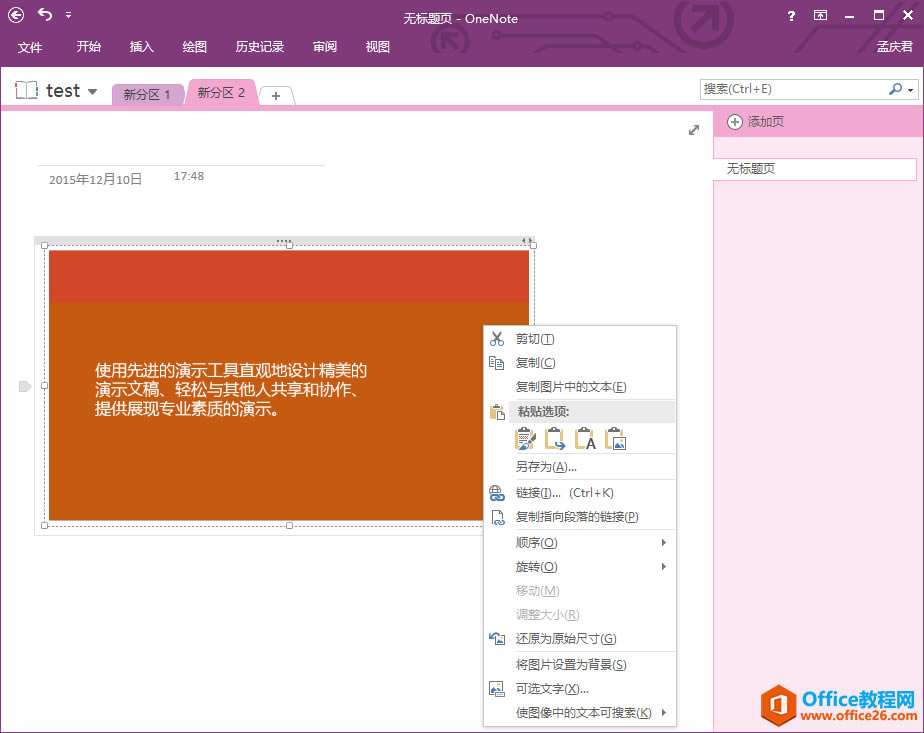Click the back navigation arrow icon
The height and width of the screenshot is (733, 924).
click(x=13, y=14)
